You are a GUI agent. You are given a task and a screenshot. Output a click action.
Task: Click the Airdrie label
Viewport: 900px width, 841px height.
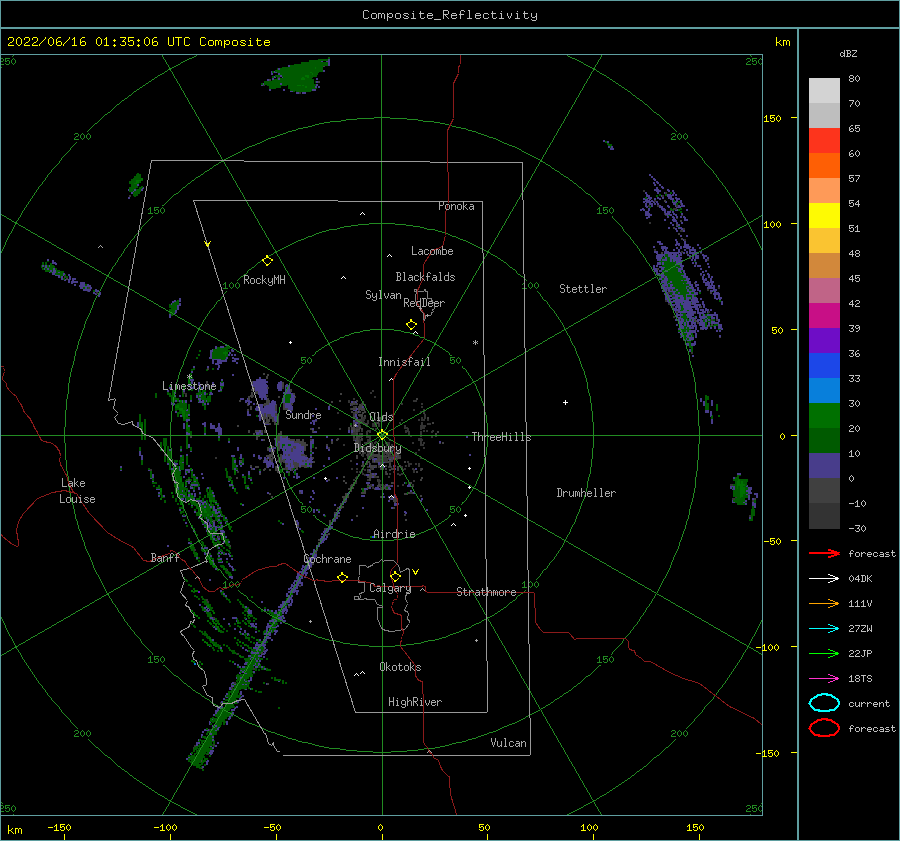point(394,534)
